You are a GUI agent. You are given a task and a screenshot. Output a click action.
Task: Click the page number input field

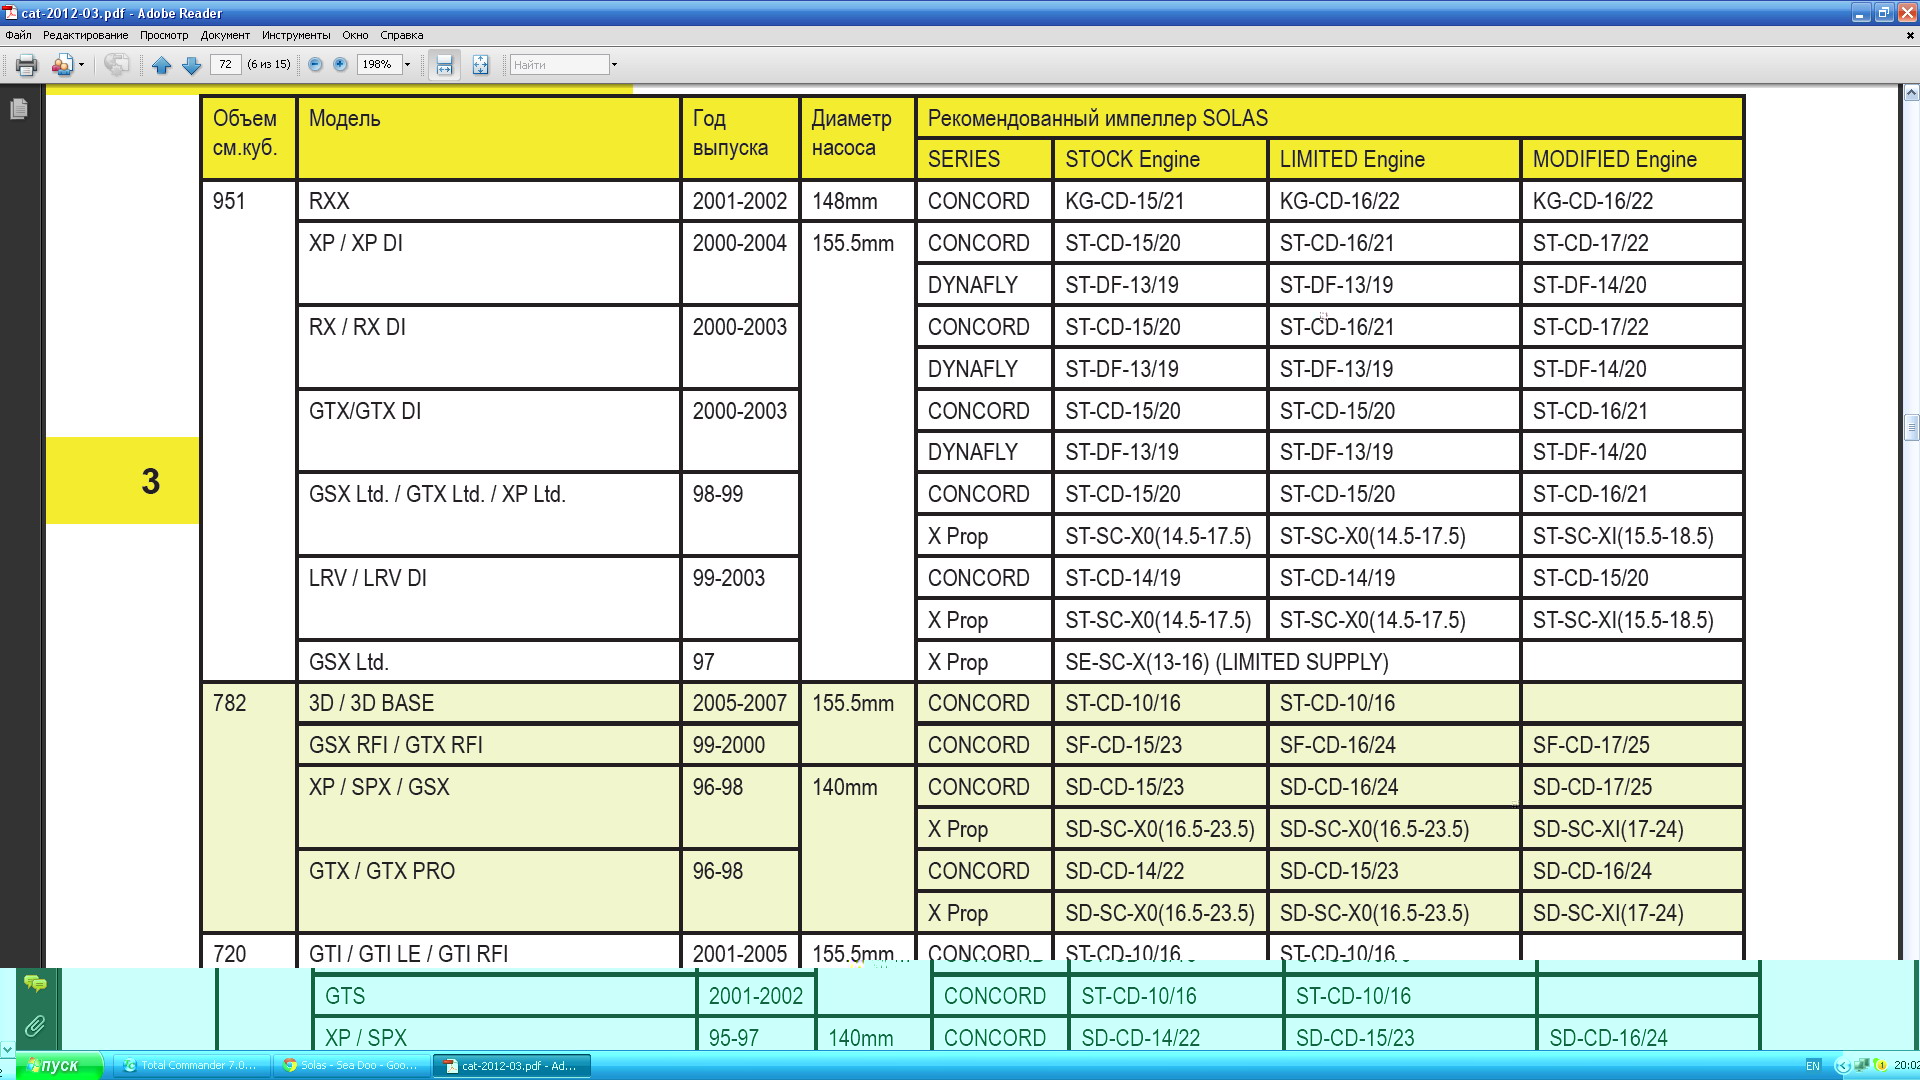[x=226, y=65]
